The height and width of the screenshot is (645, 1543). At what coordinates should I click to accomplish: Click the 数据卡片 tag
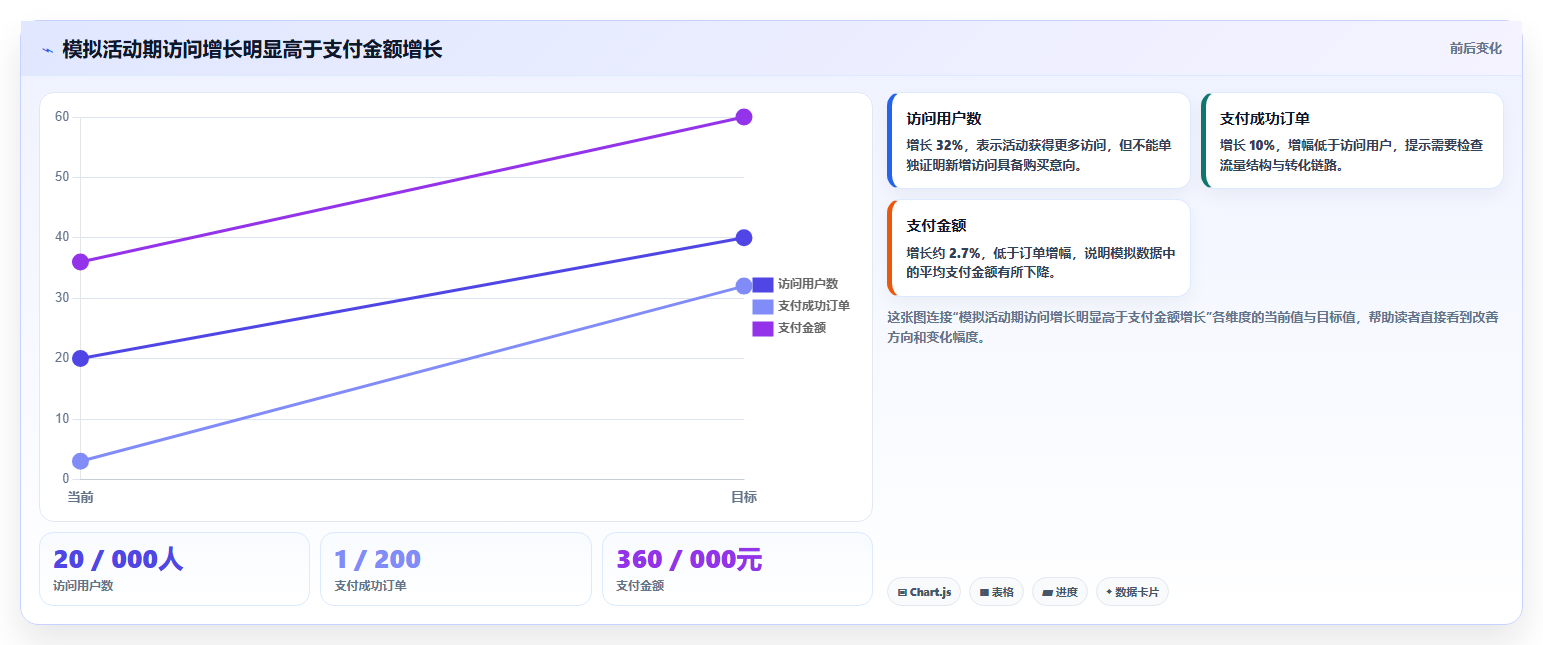click(1132, 592)
